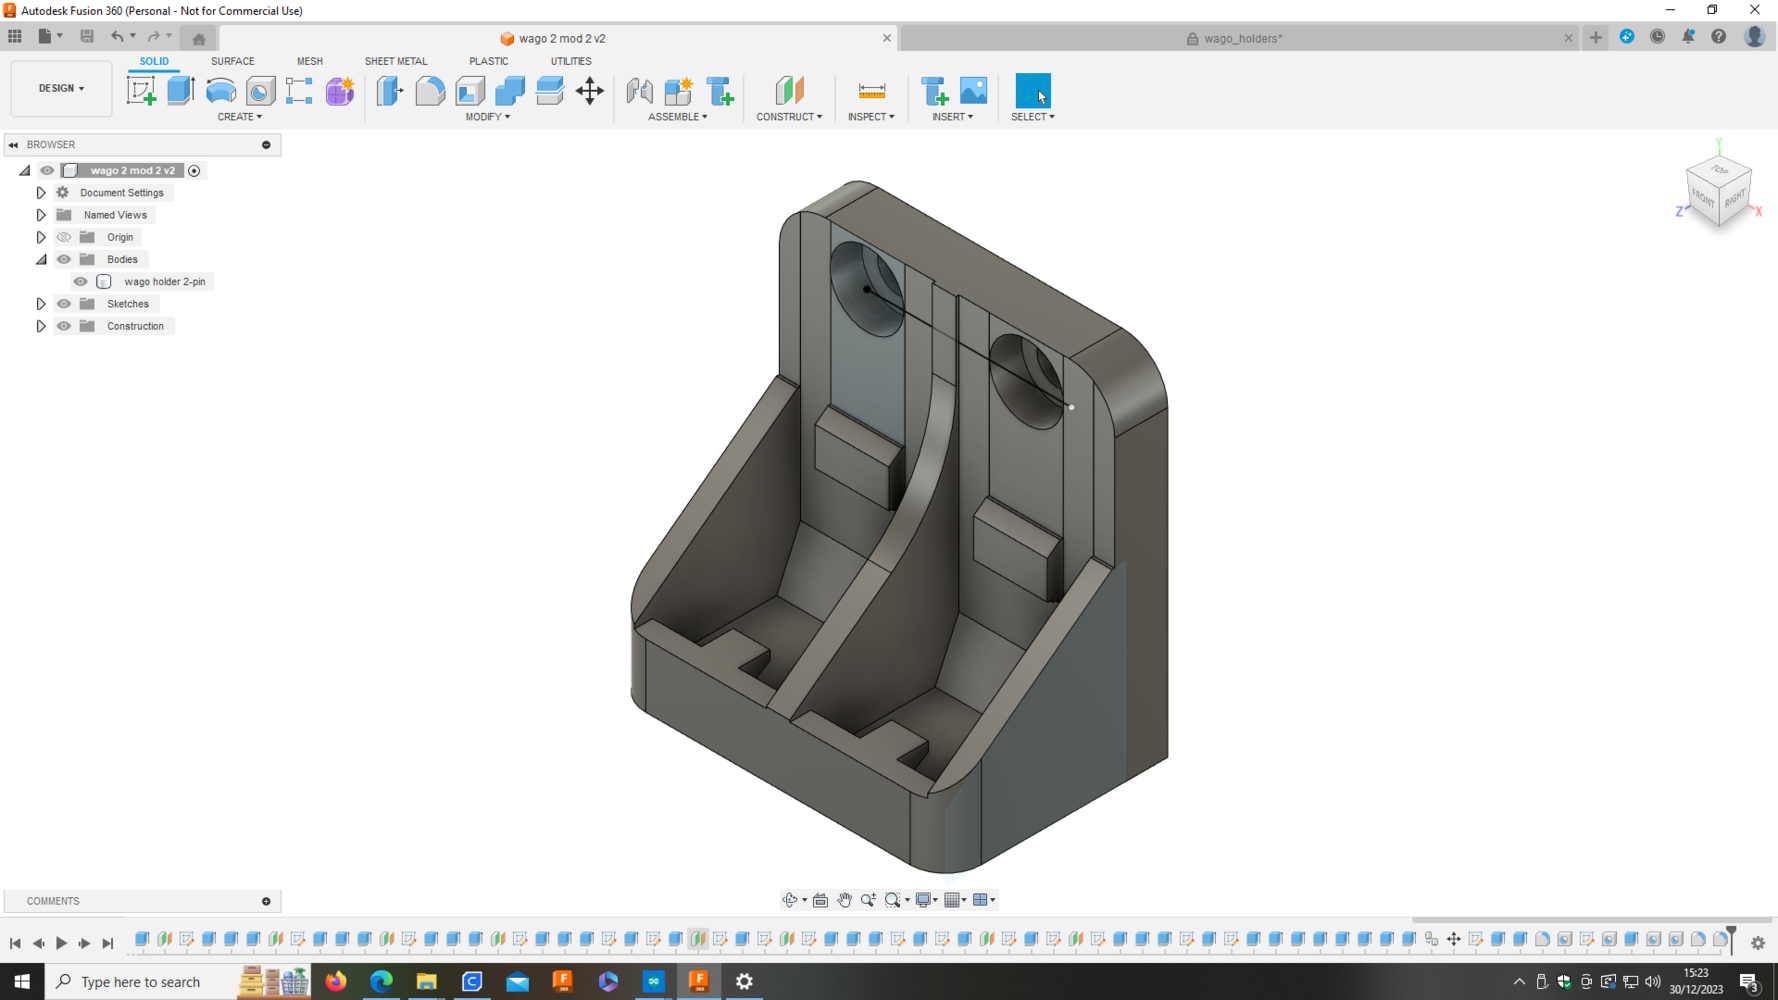
Task: Switch to the SURFACE tab
Action: tap(233, 61)
